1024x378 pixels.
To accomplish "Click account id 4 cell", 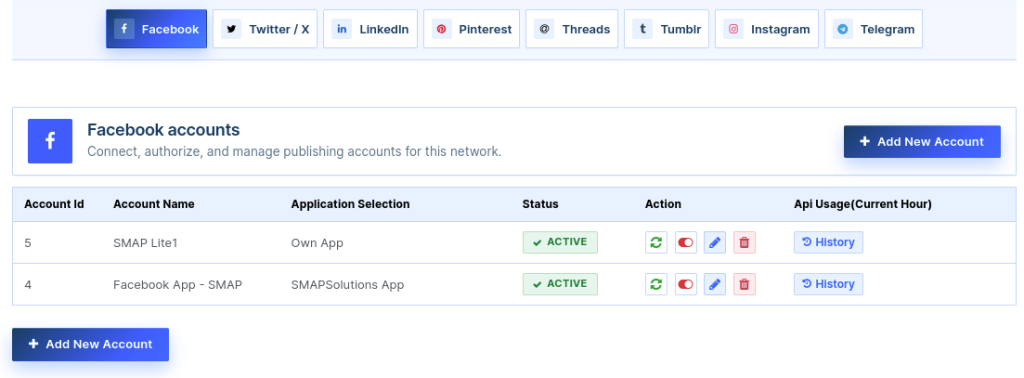I will [x=28, y=285].
